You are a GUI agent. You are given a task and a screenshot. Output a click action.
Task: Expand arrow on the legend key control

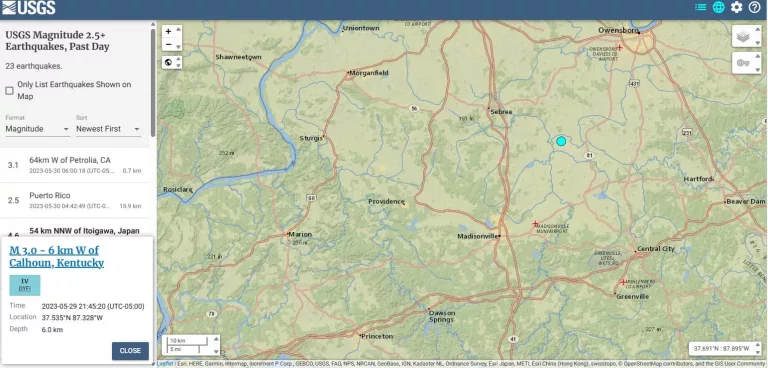(758, 63)
